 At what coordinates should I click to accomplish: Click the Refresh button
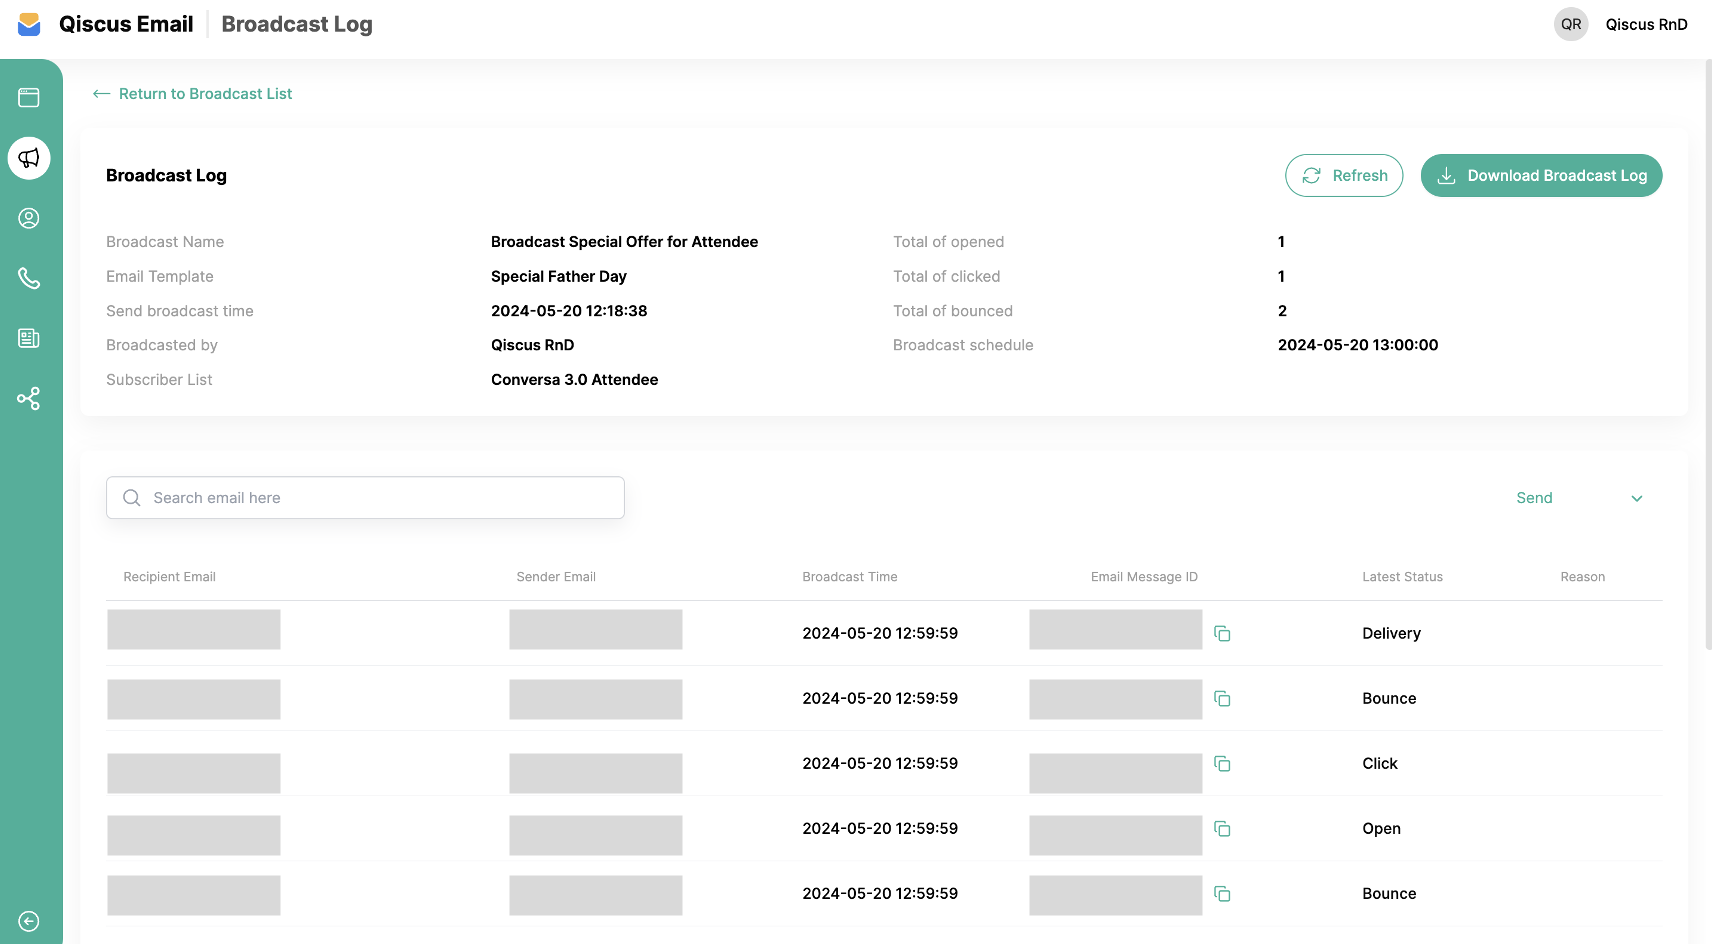tap(1344, 176)
